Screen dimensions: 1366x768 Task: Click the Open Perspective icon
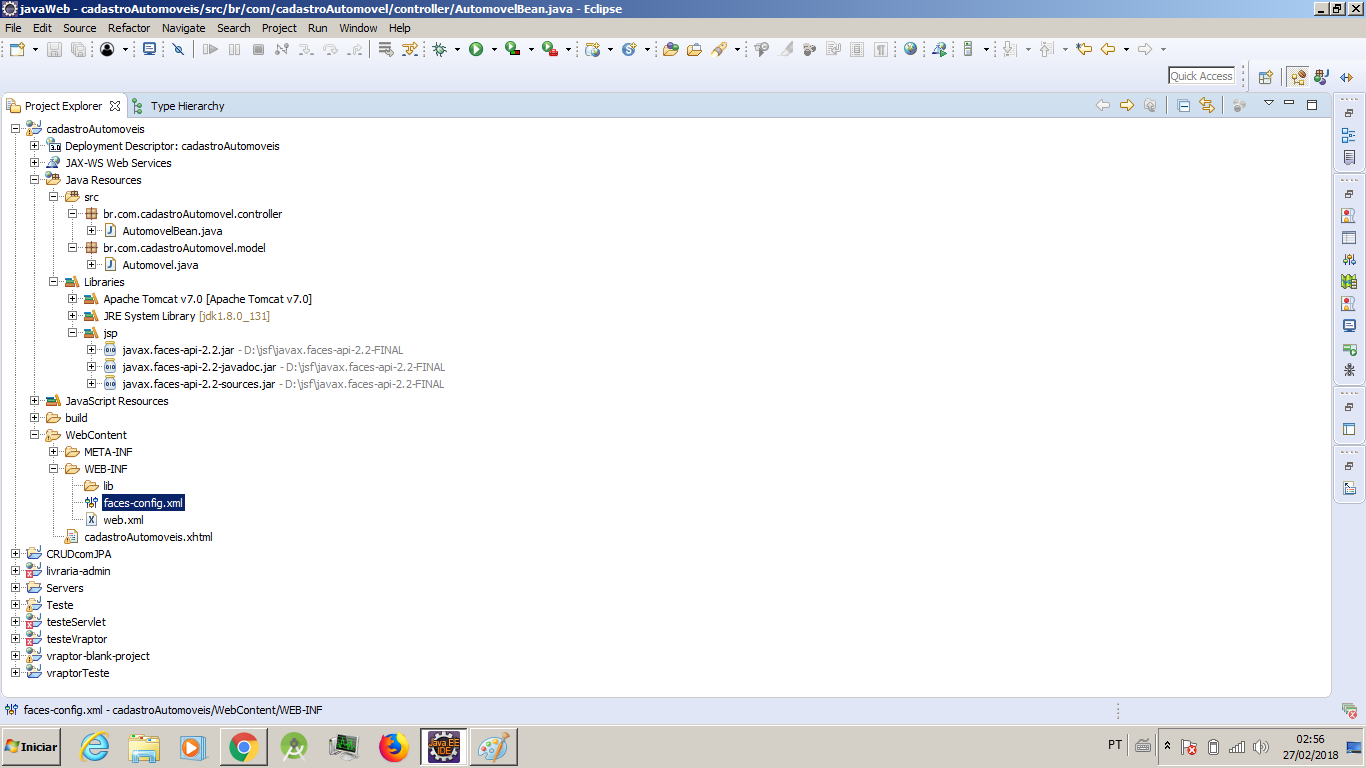1266,76
